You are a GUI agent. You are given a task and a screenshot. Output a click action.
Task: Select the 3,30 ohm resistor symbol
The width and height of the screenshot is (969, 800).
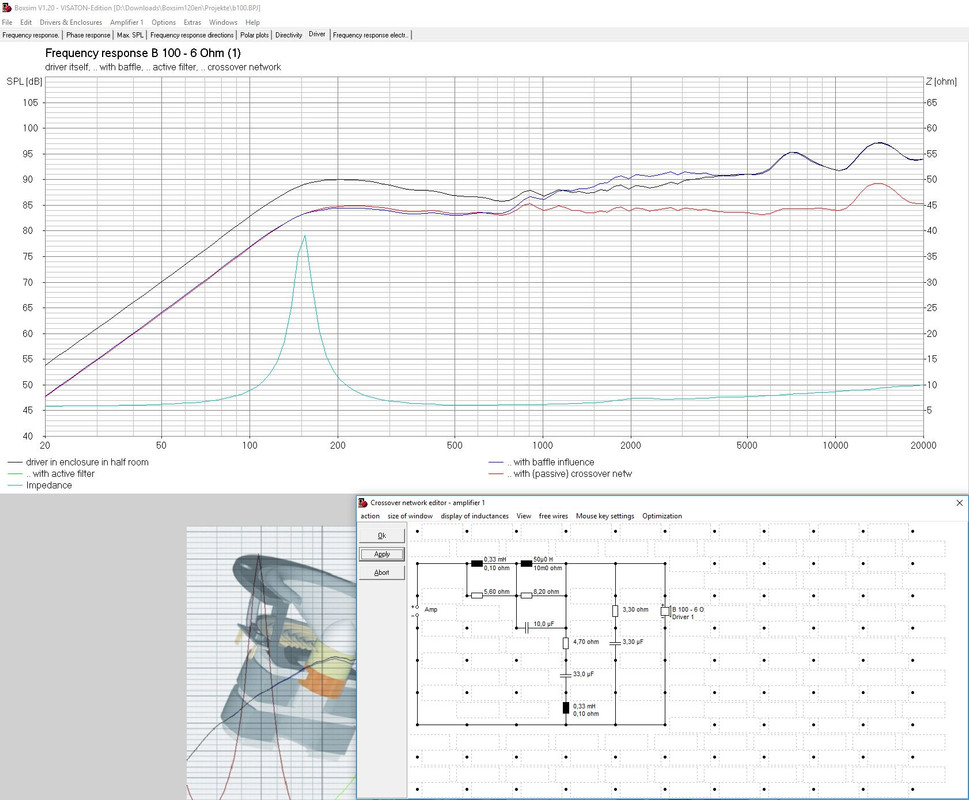click(615, 611)
